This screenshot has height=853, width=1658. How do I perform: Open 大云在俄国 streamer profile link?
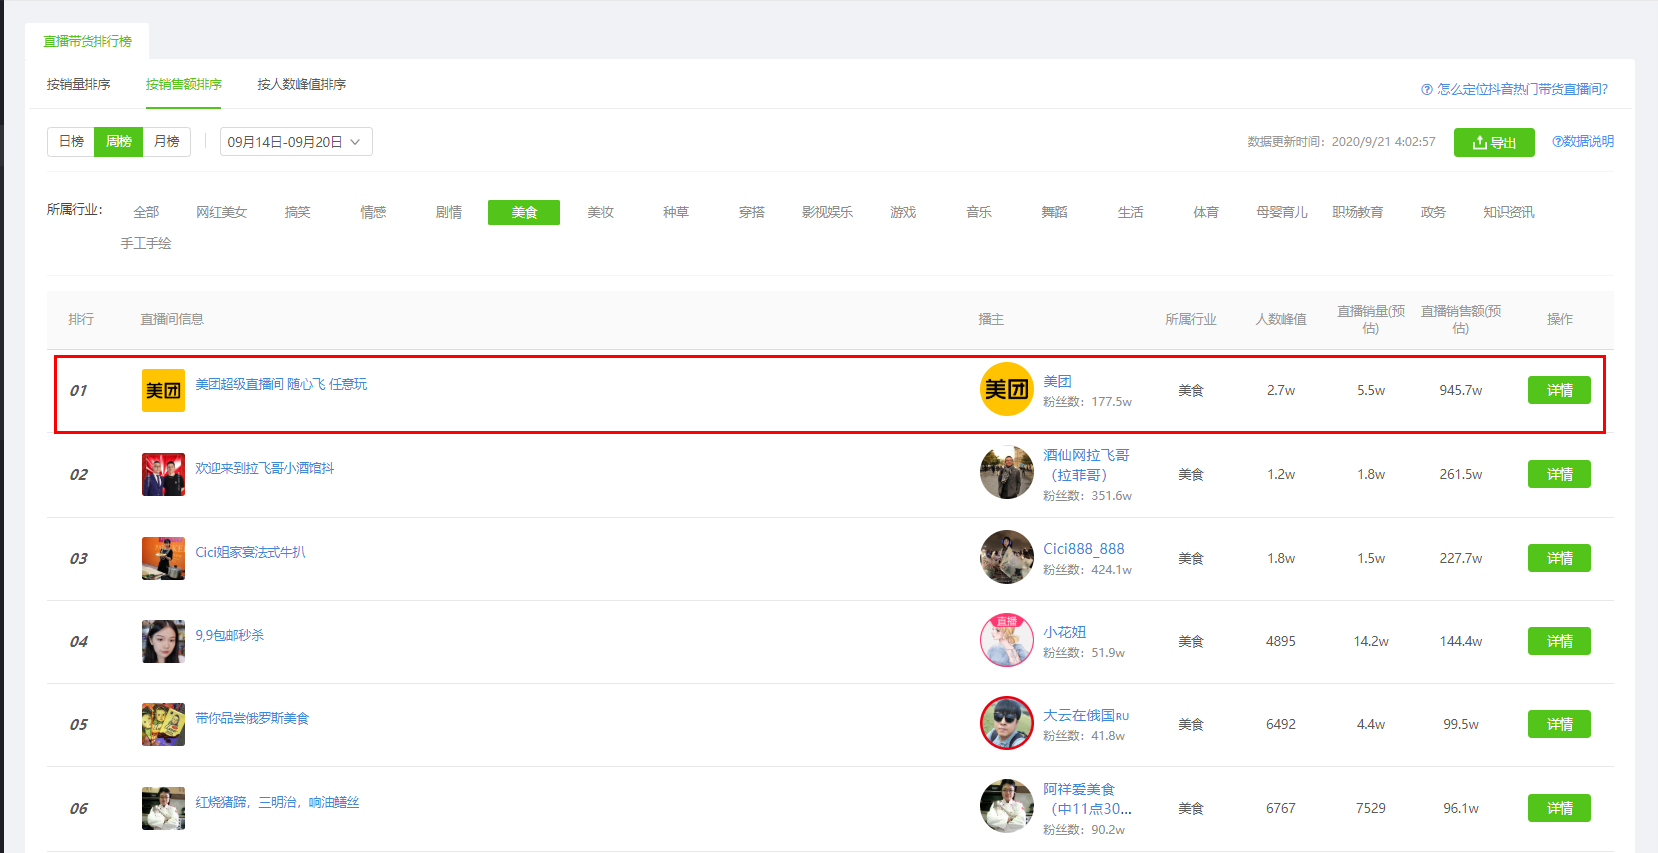click(1086, 715)
